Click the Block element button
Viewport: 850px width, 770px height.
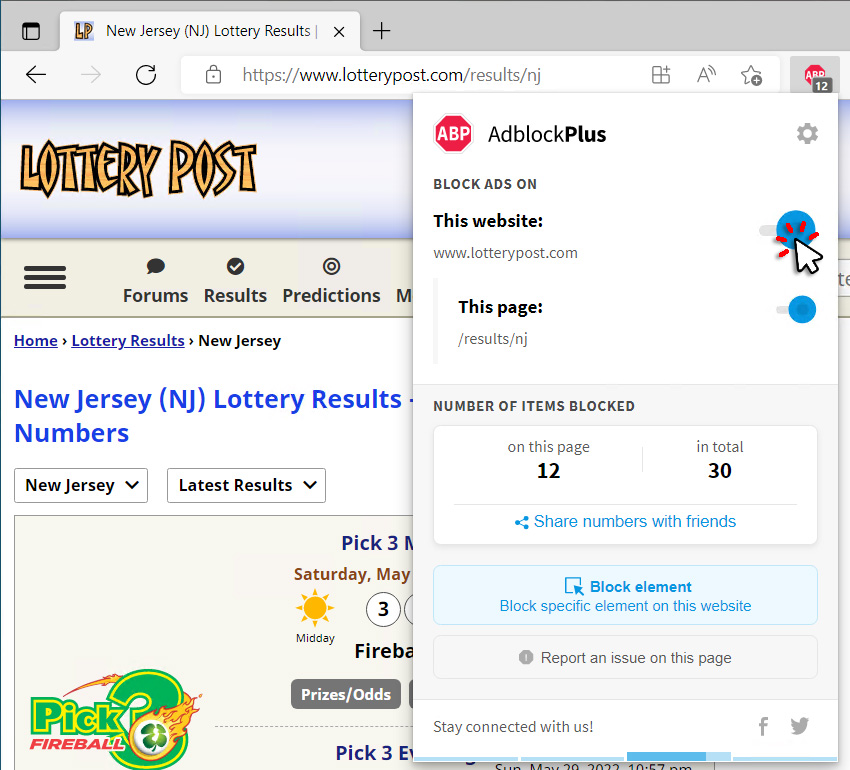tap(625, 595)
